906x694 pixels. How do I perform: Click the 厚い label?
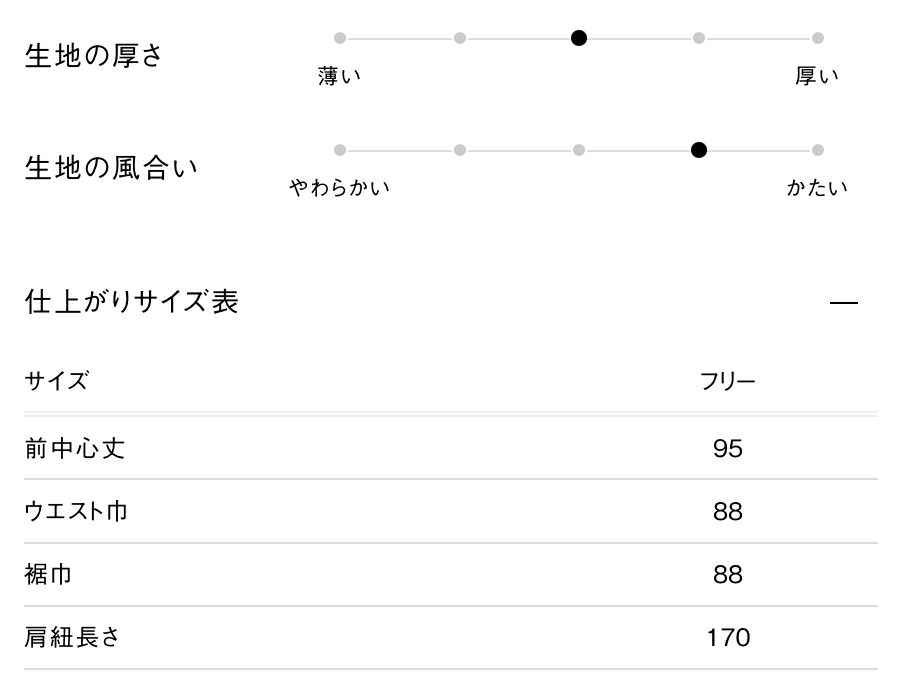pyautogui.click(x=817, y=76)
